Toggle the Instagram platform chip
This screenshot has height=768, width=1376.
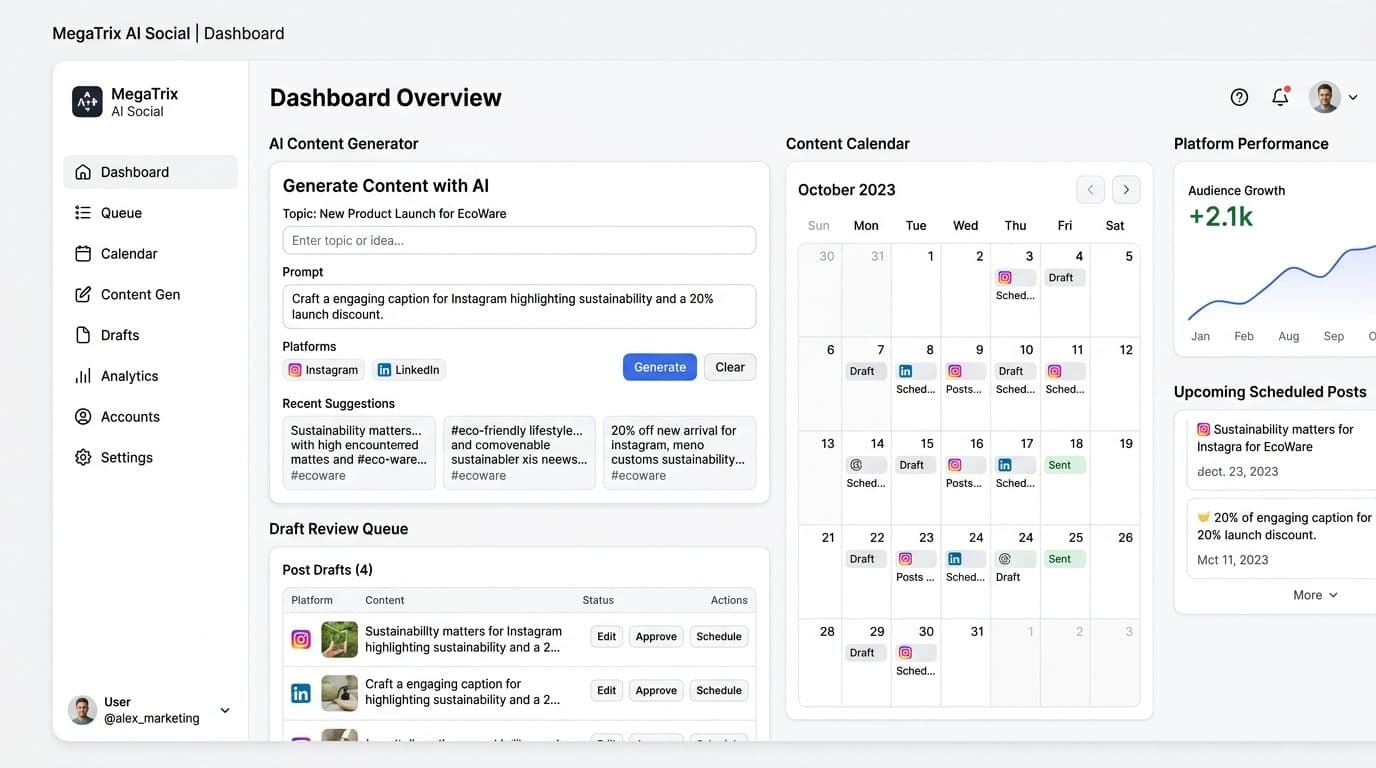coord(324,370)
